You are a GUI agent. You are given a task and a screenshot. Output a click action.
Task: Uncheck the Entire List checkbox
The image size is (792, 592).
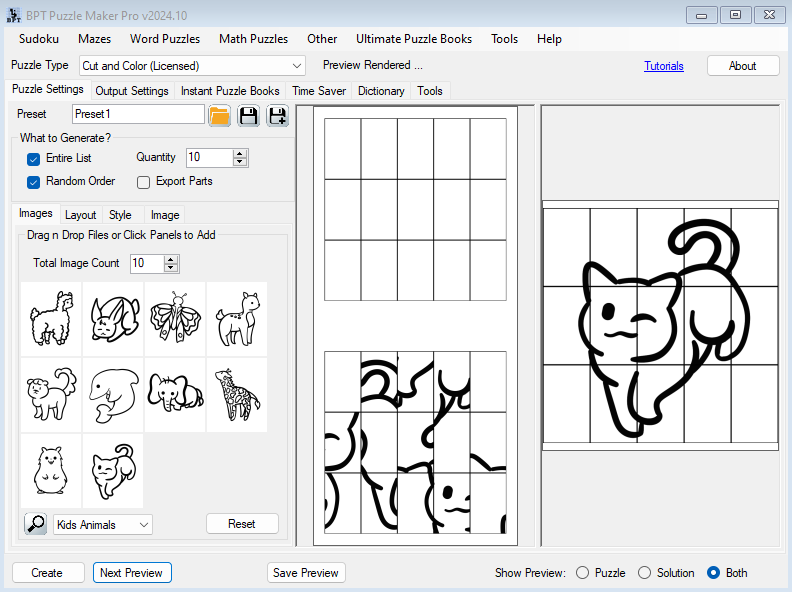(34, 158)
